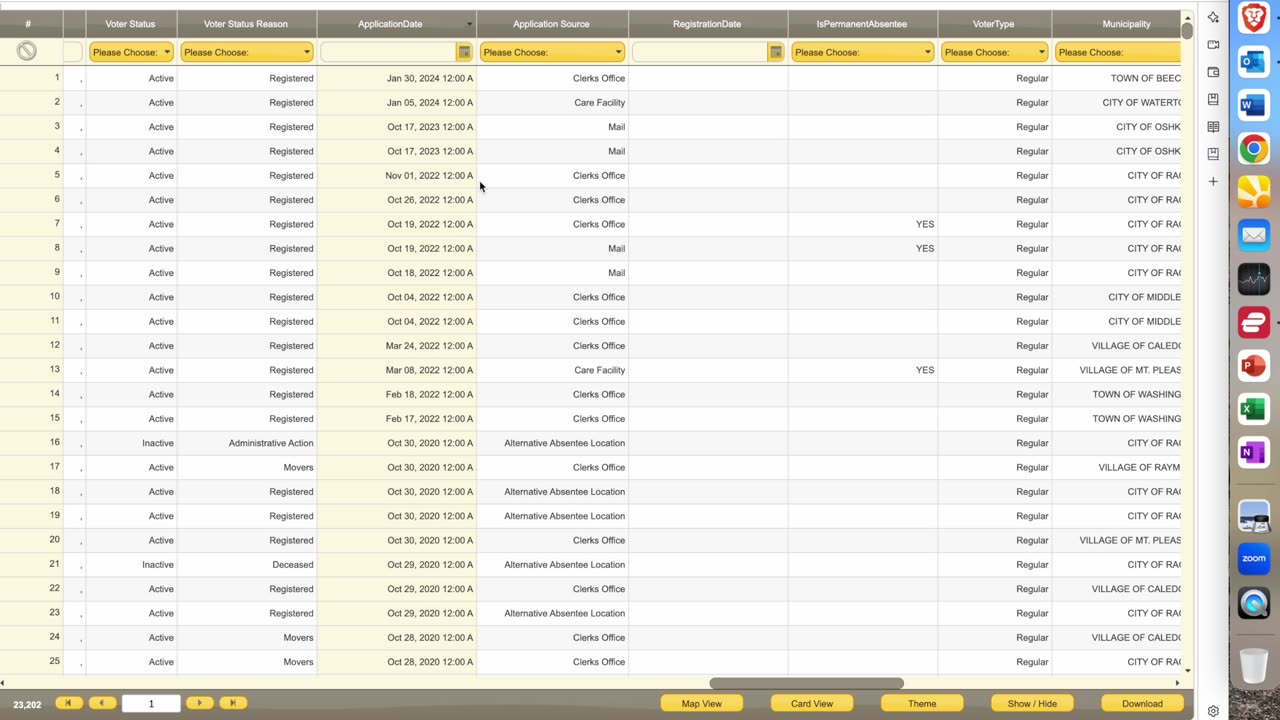Sort by the IsPermanentAbsentee column header
1280x720 pixels.
862,24
